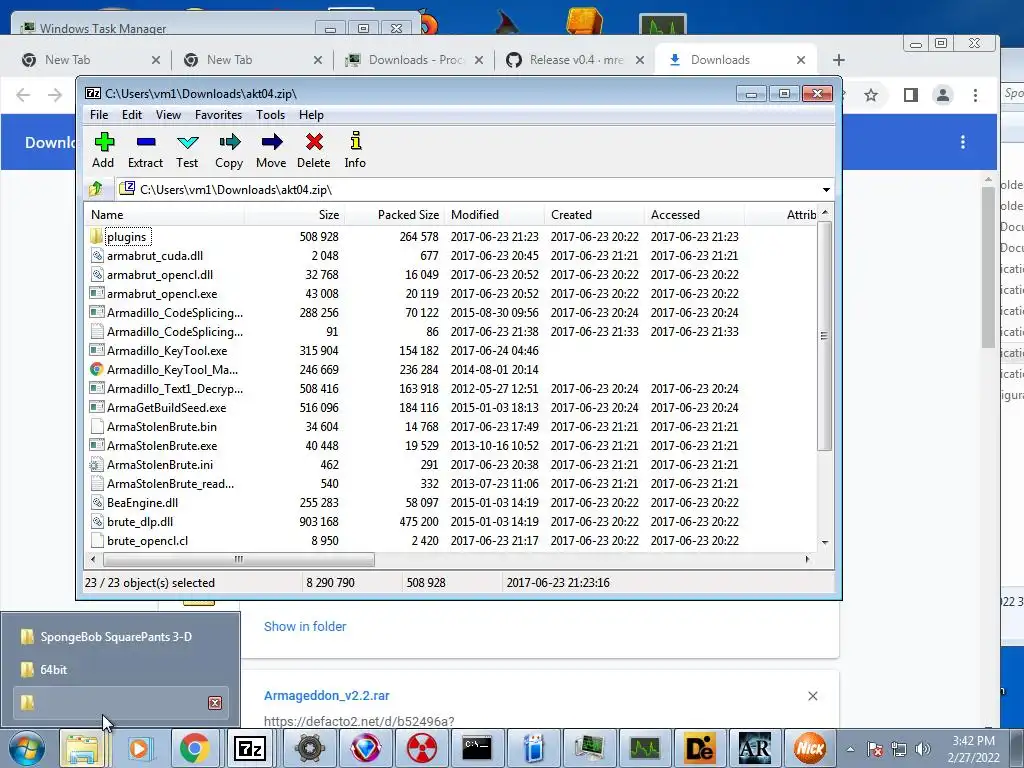Go up one folder level icon
The image size is (1024, 768).
tap(97, 189)
